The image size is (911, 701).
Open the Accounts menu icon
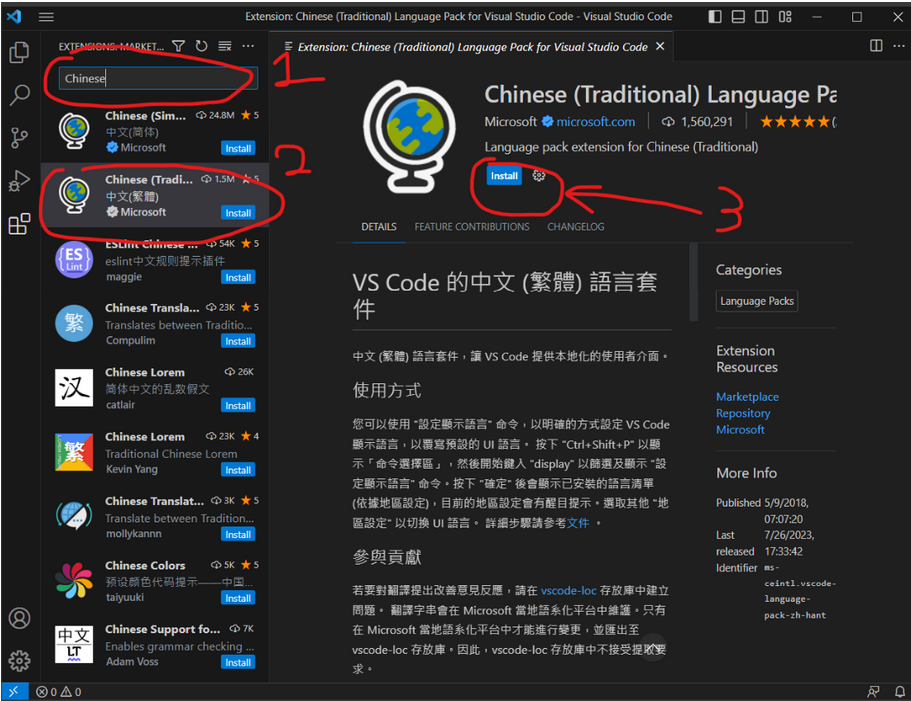(19, 618)
